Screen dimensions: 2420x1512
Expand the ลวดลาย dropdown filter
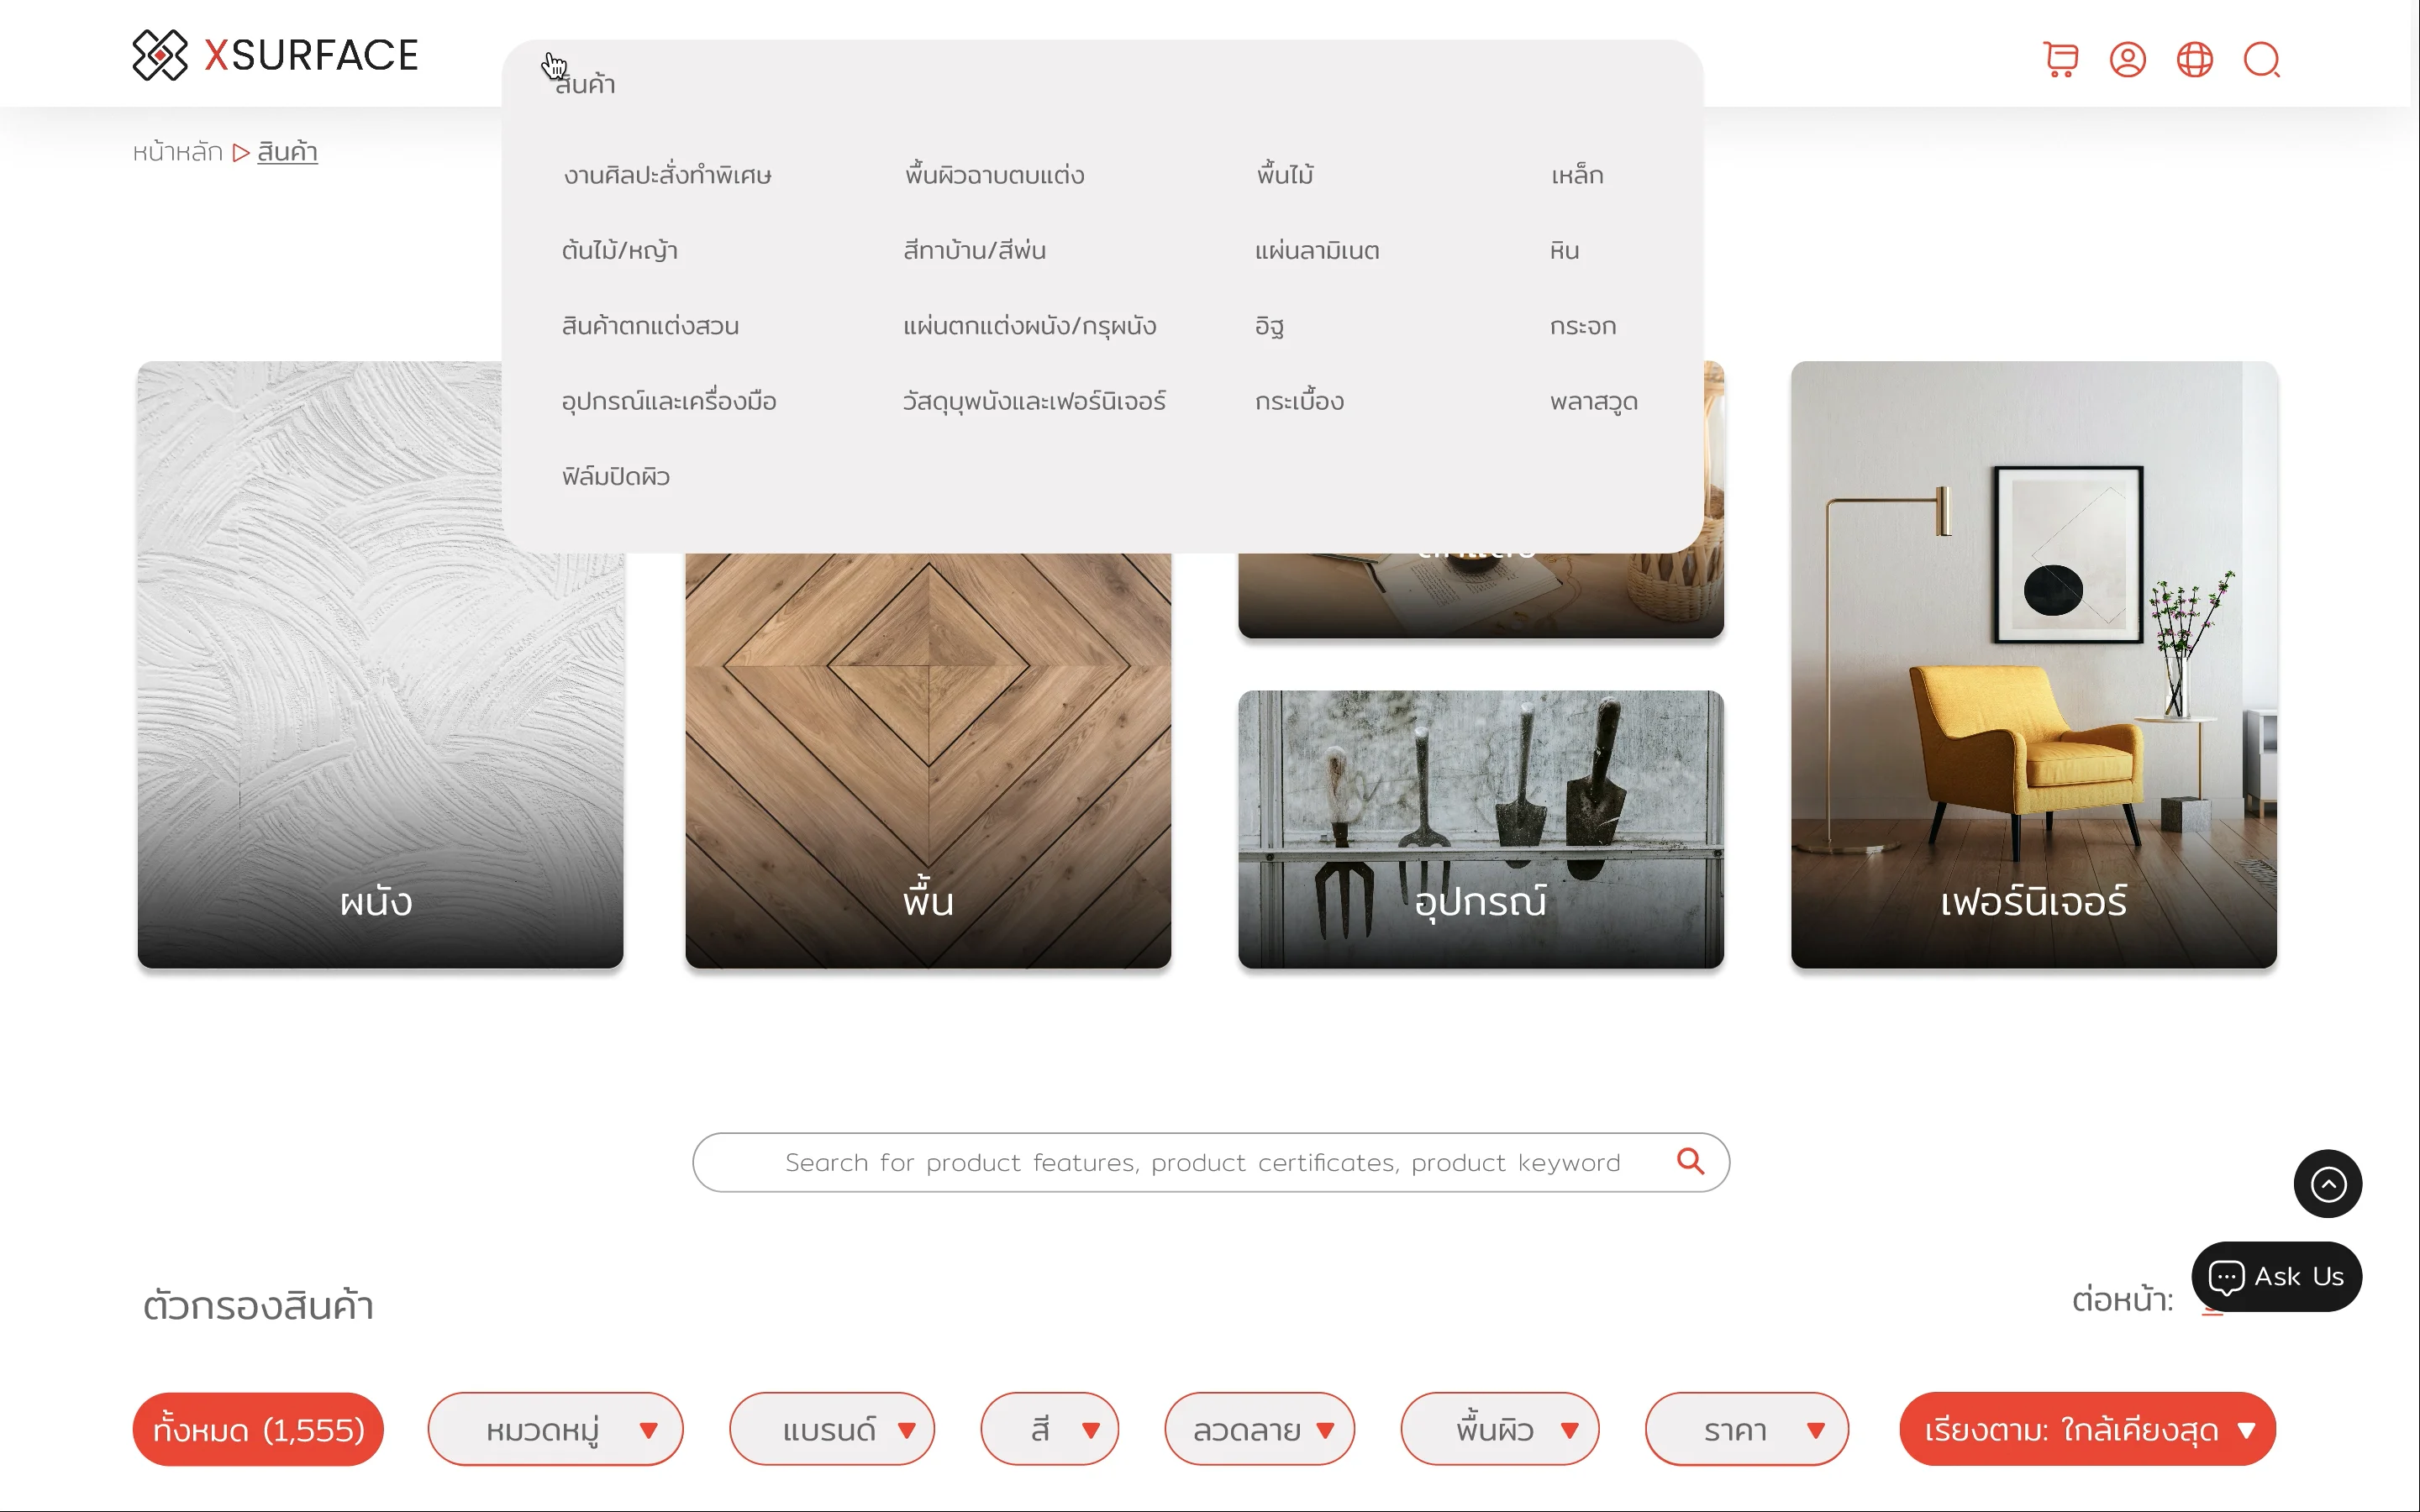click(x=1259, y=1429)
